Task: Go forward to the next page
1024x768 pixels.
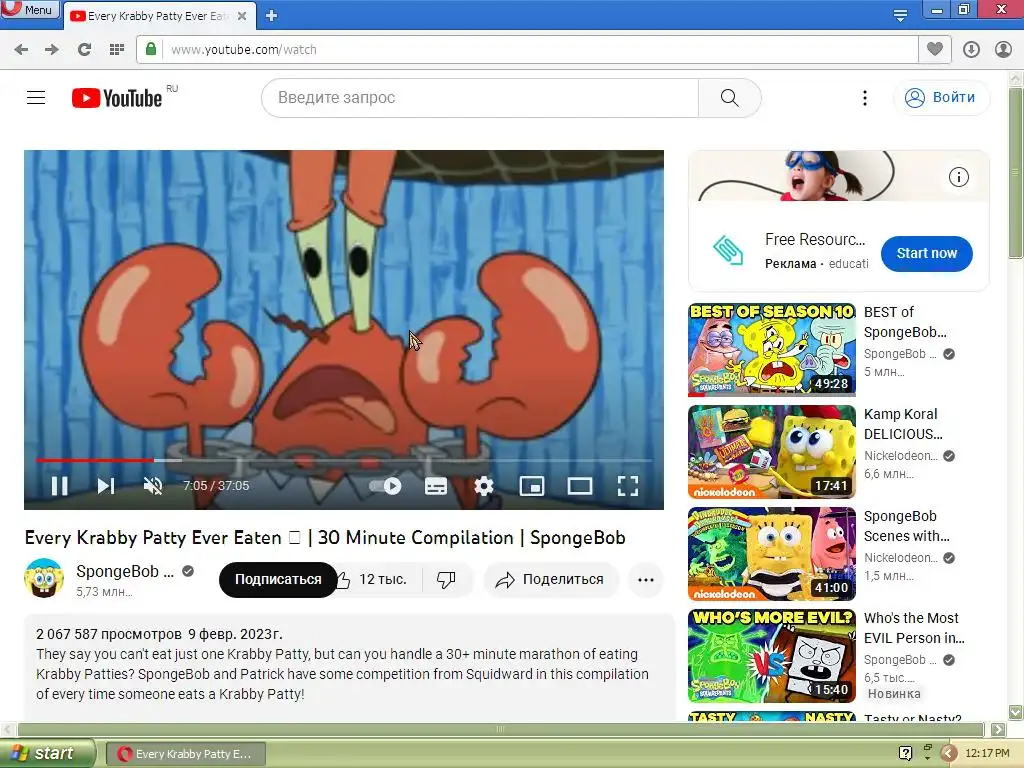Action: point(52,50)
